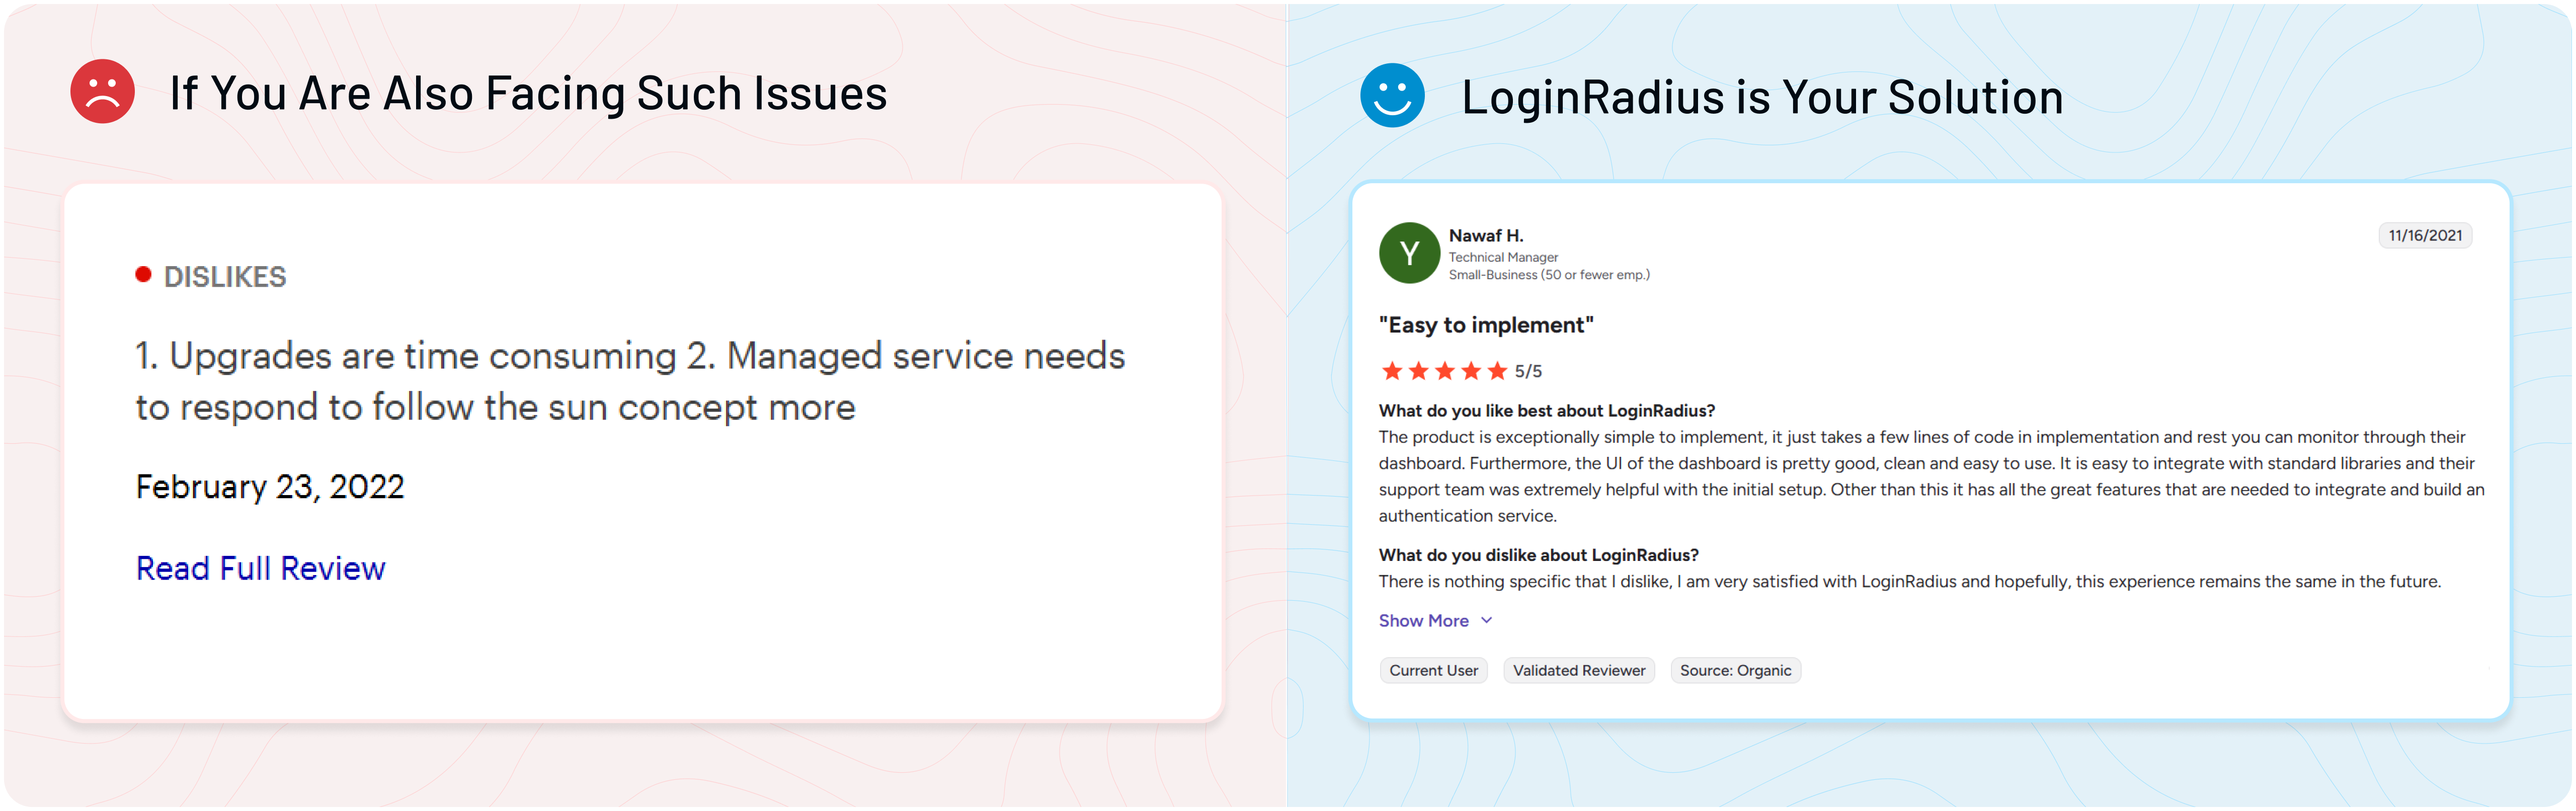2576x811 pixels.
Task: Click the reviewer name Nawaf H.
Action: 1486,235
